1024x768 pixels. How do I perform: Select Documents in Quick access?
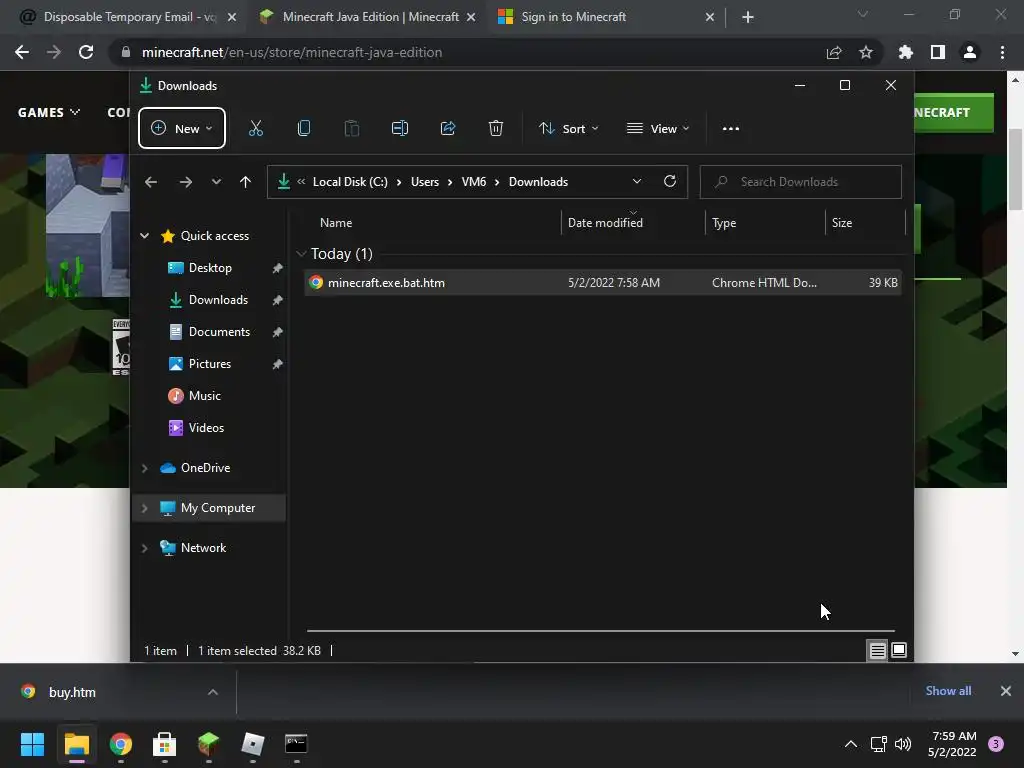[219, 332]
